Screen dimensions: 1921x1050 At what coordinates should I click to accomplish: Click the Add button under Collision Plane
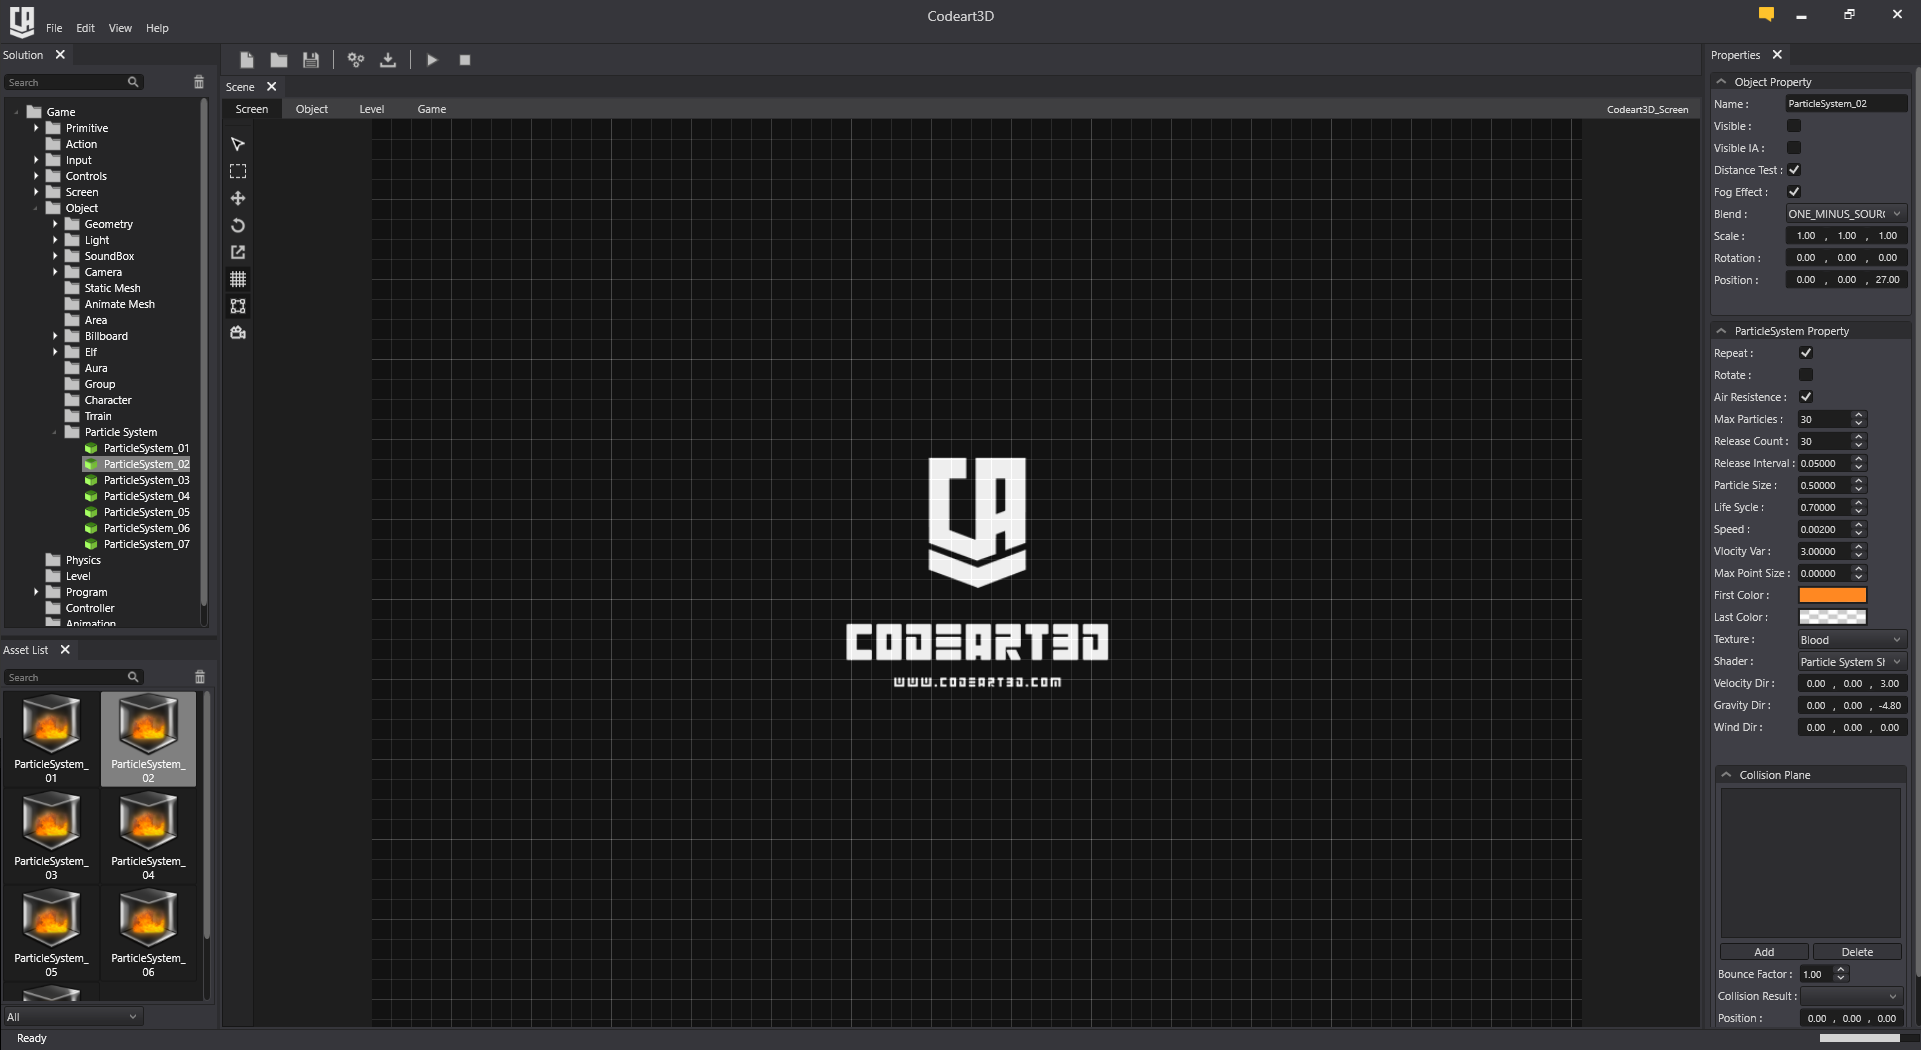1764,952
